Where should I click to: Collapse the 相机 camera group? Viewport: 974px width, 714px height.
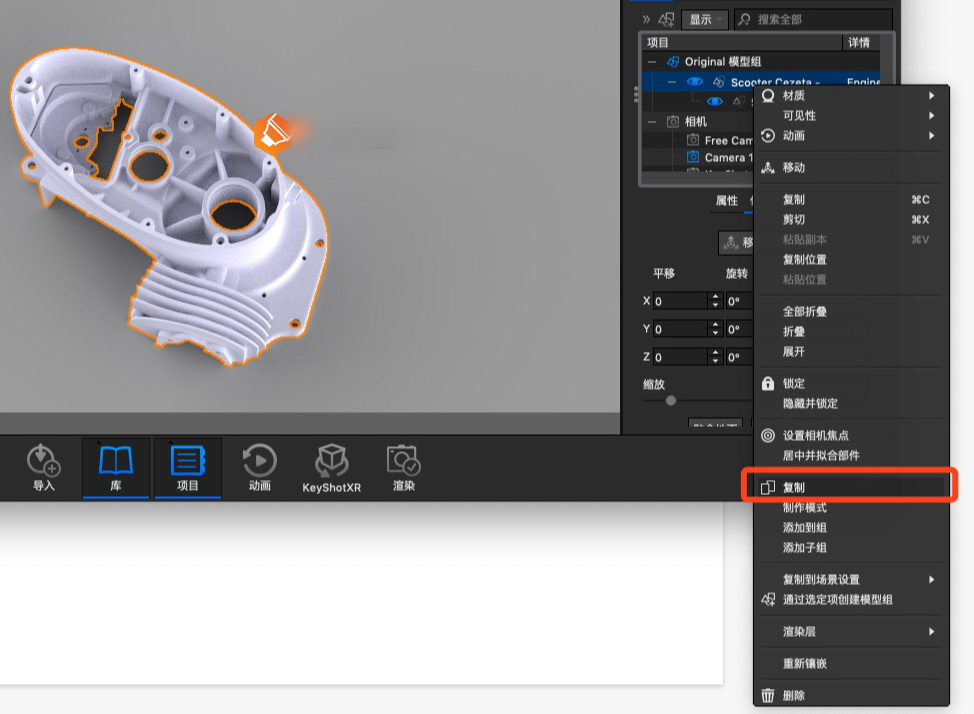click(652, 121)
